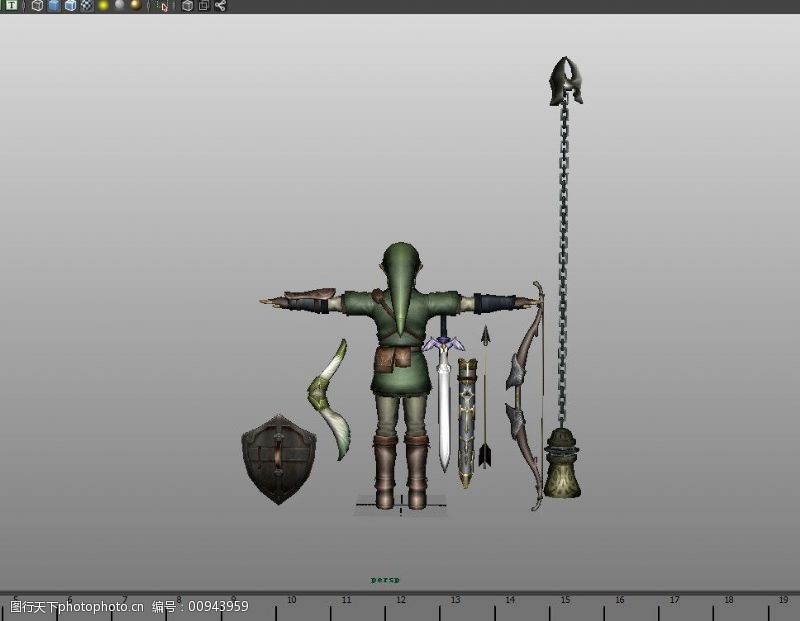Screen dimensions: 800x621
Task: Toggle textured checker display mode
Action: click(x=86, y=6)
